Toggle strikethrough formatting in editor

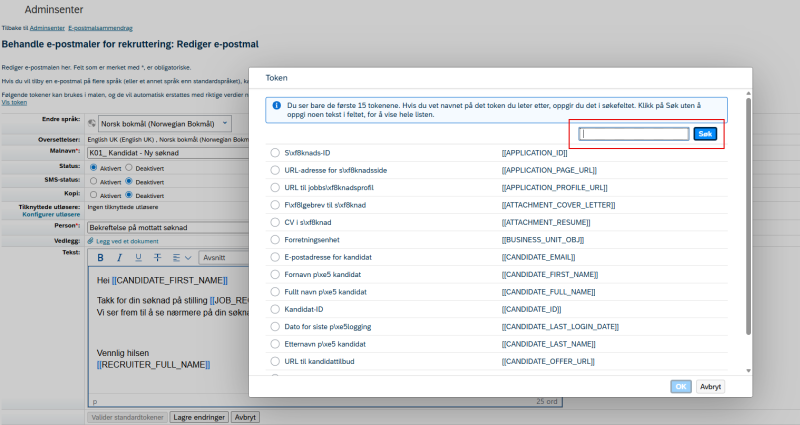tap(157, 258)
